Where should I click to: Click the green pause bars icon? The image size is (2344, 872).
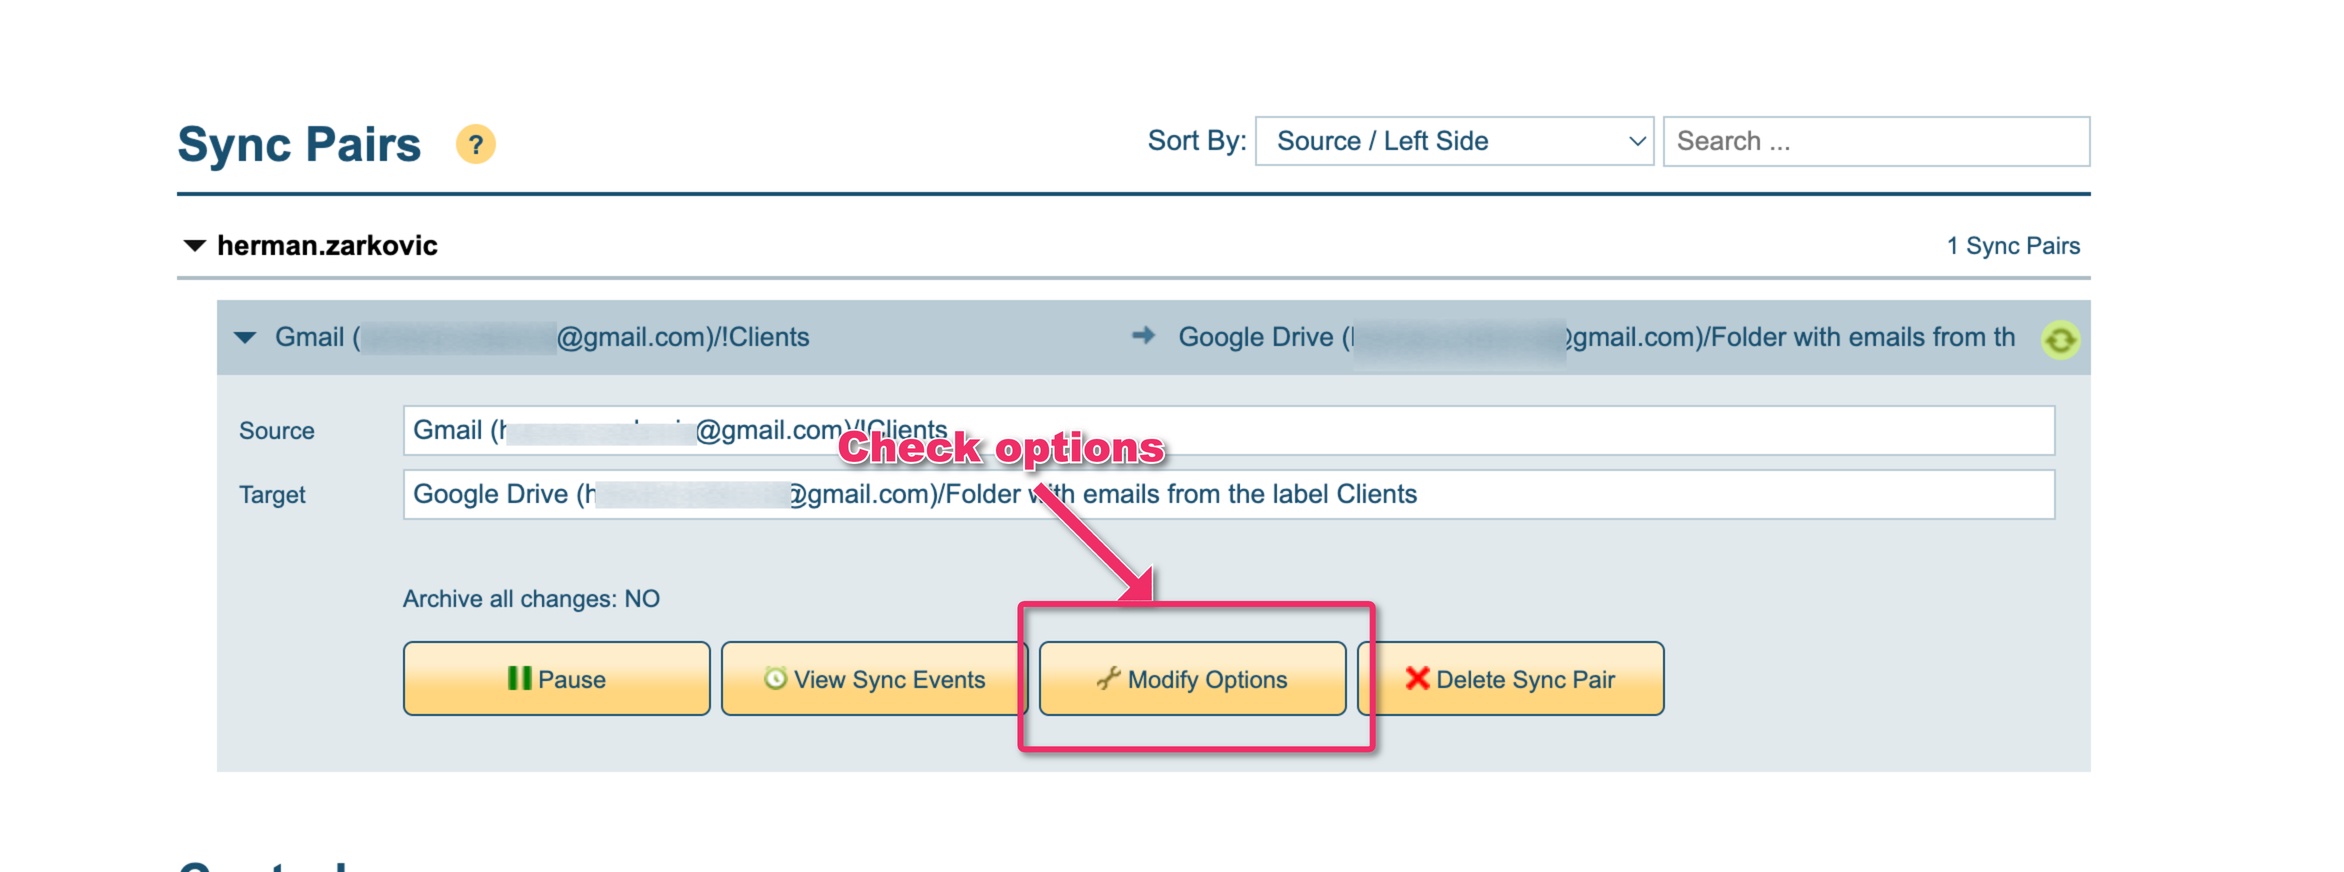click(x=519, y=679)
